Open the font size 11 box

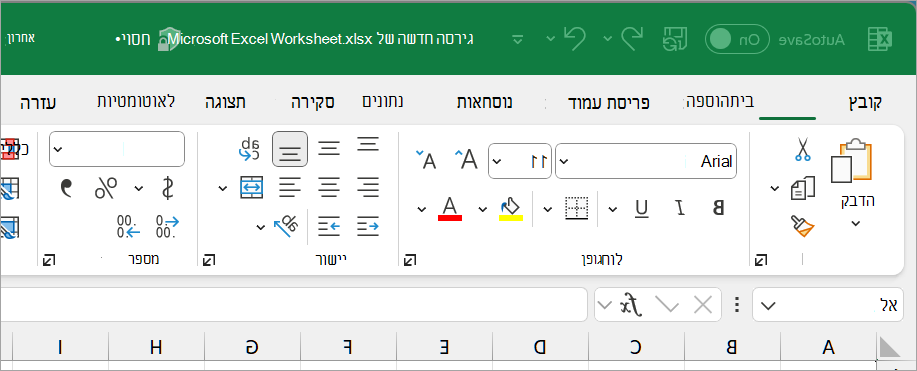519,161
